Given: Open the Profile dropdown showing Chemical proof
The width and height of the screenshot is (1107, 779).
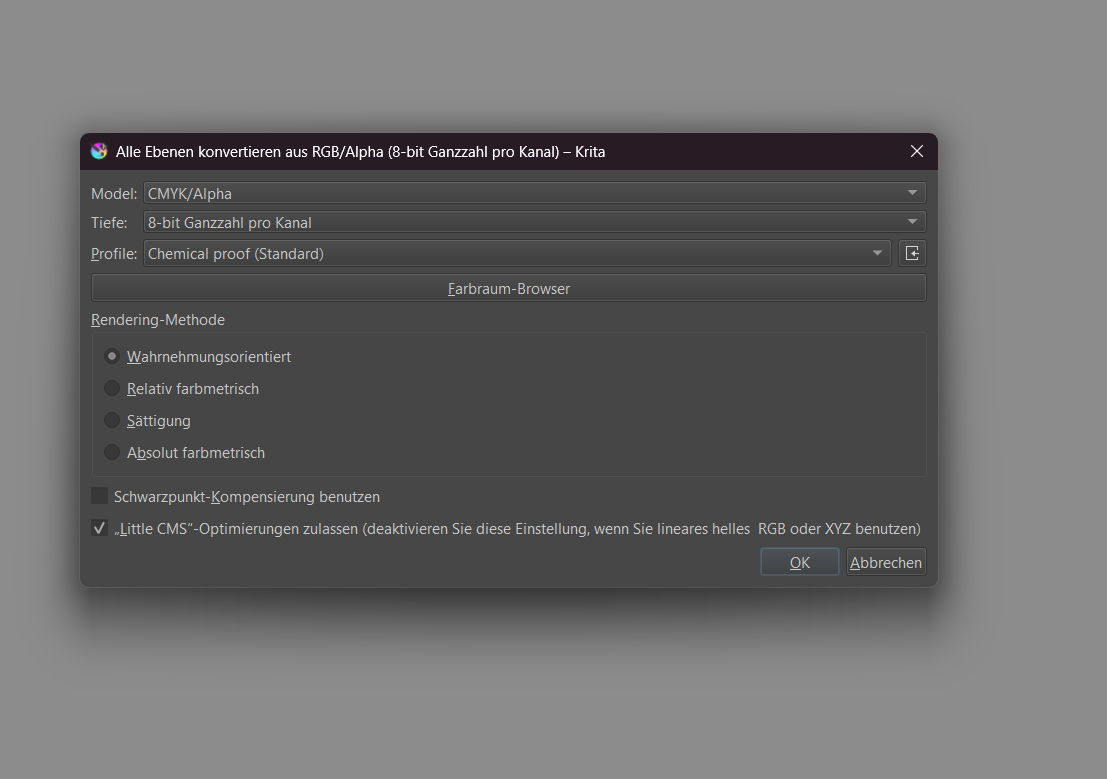Looking at the screenshot, I should pyautogui.click(x=517, y=254).
